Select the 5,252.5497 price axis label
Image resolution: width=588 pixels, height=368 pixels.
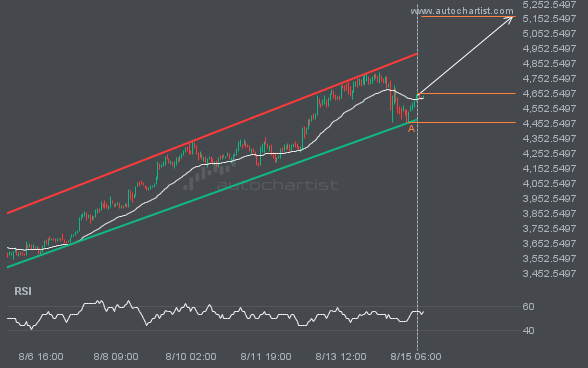(x=549, y=5)
